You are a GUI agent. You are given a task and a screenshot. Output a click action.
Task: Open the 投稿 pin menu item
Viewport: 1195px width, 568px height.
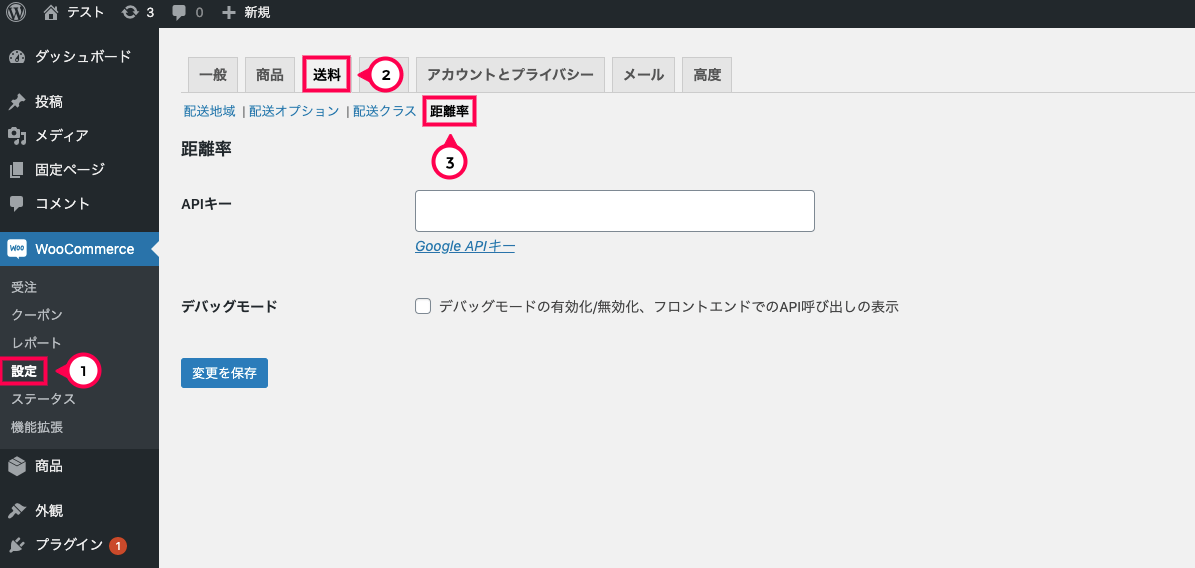click(x=48, y=101)
